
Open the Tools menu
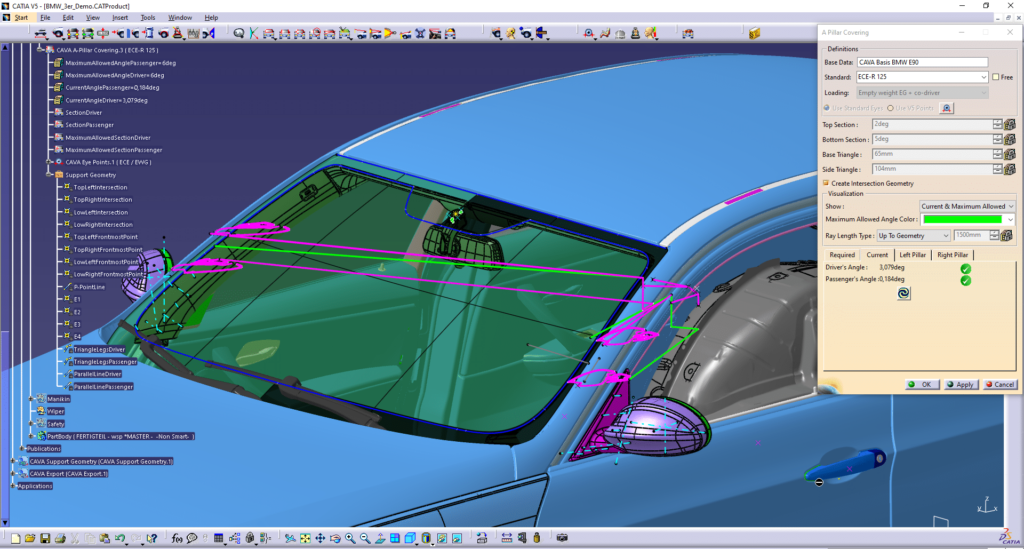click(x=148, y=18)
